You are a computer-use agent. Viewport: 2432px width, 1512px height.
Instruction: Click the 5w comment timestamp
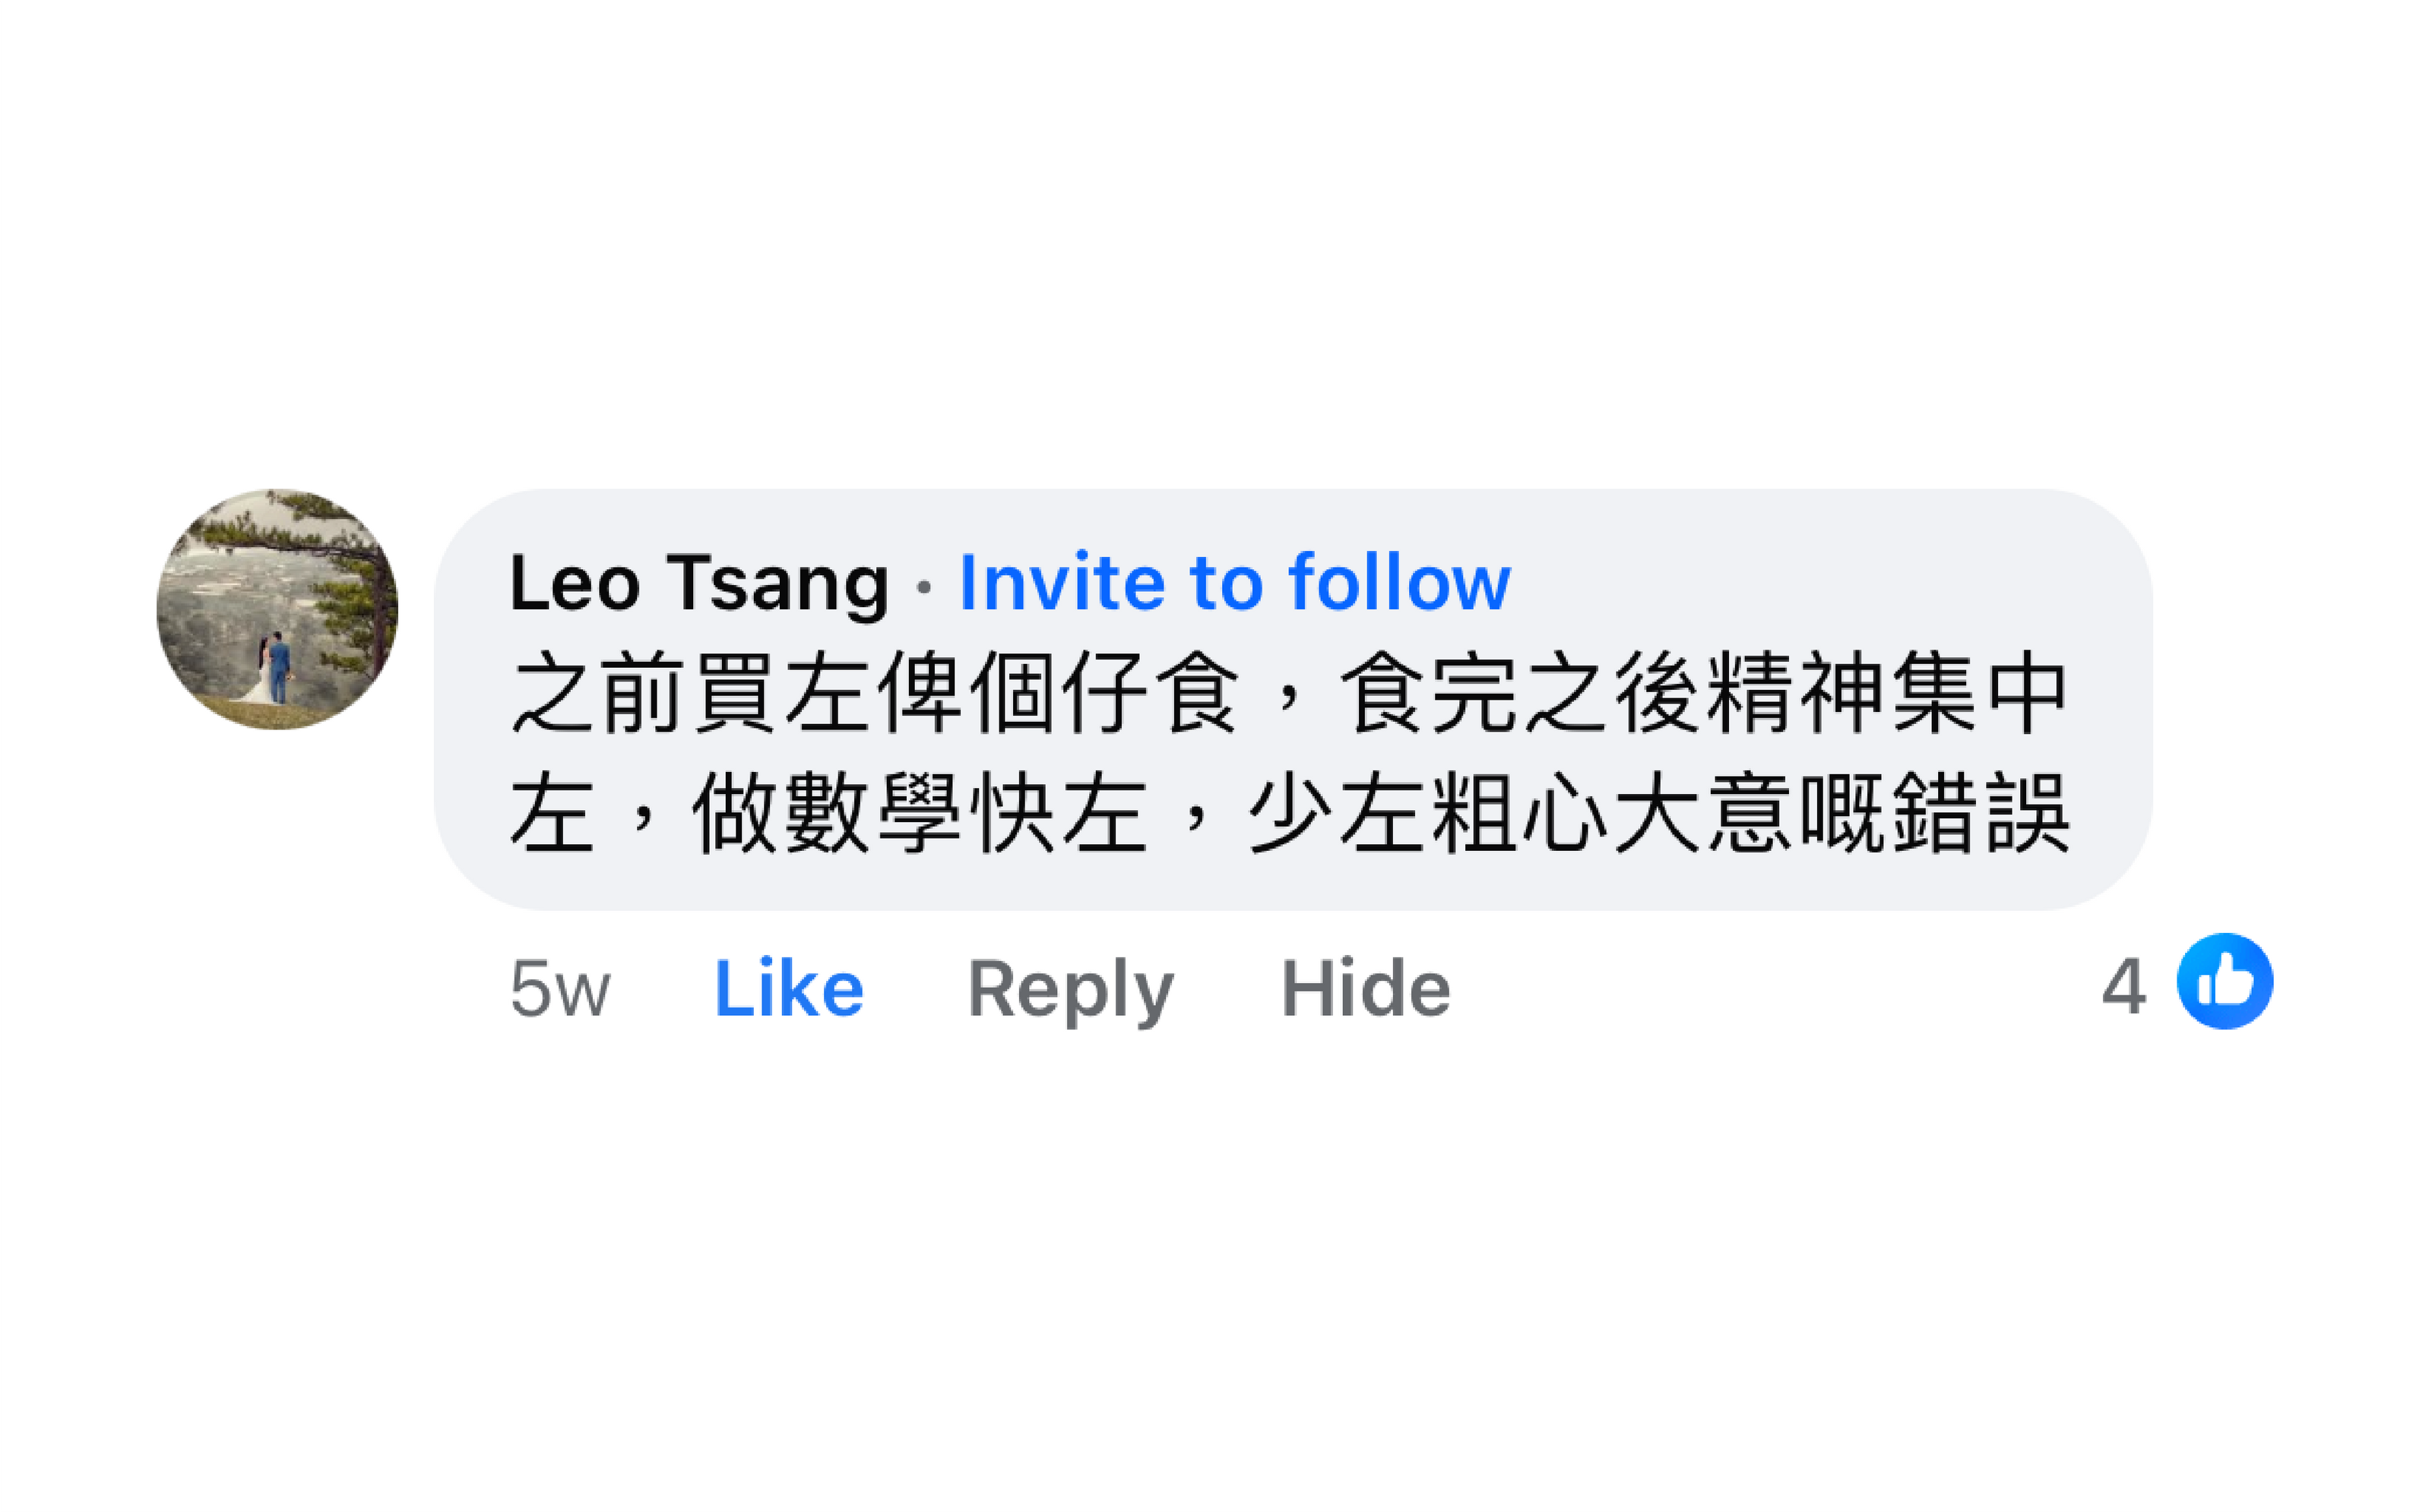point(559,989)
